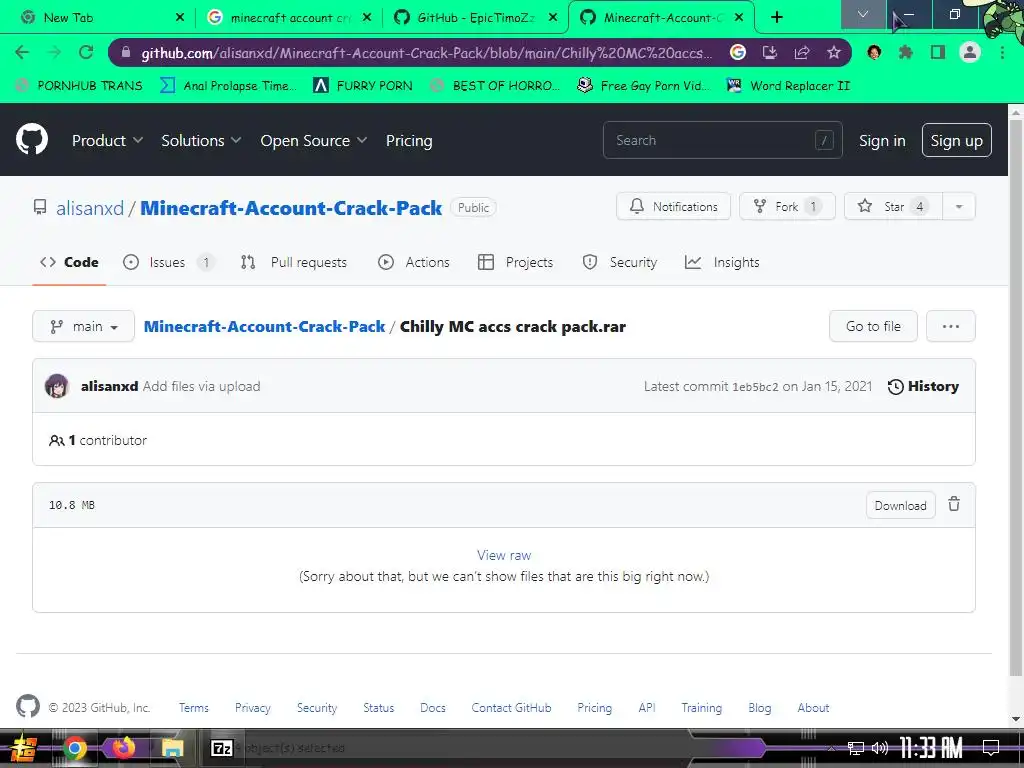Click the Sign in link
The height and width of the screenshot is (768, 1024).
pos(882,140)
